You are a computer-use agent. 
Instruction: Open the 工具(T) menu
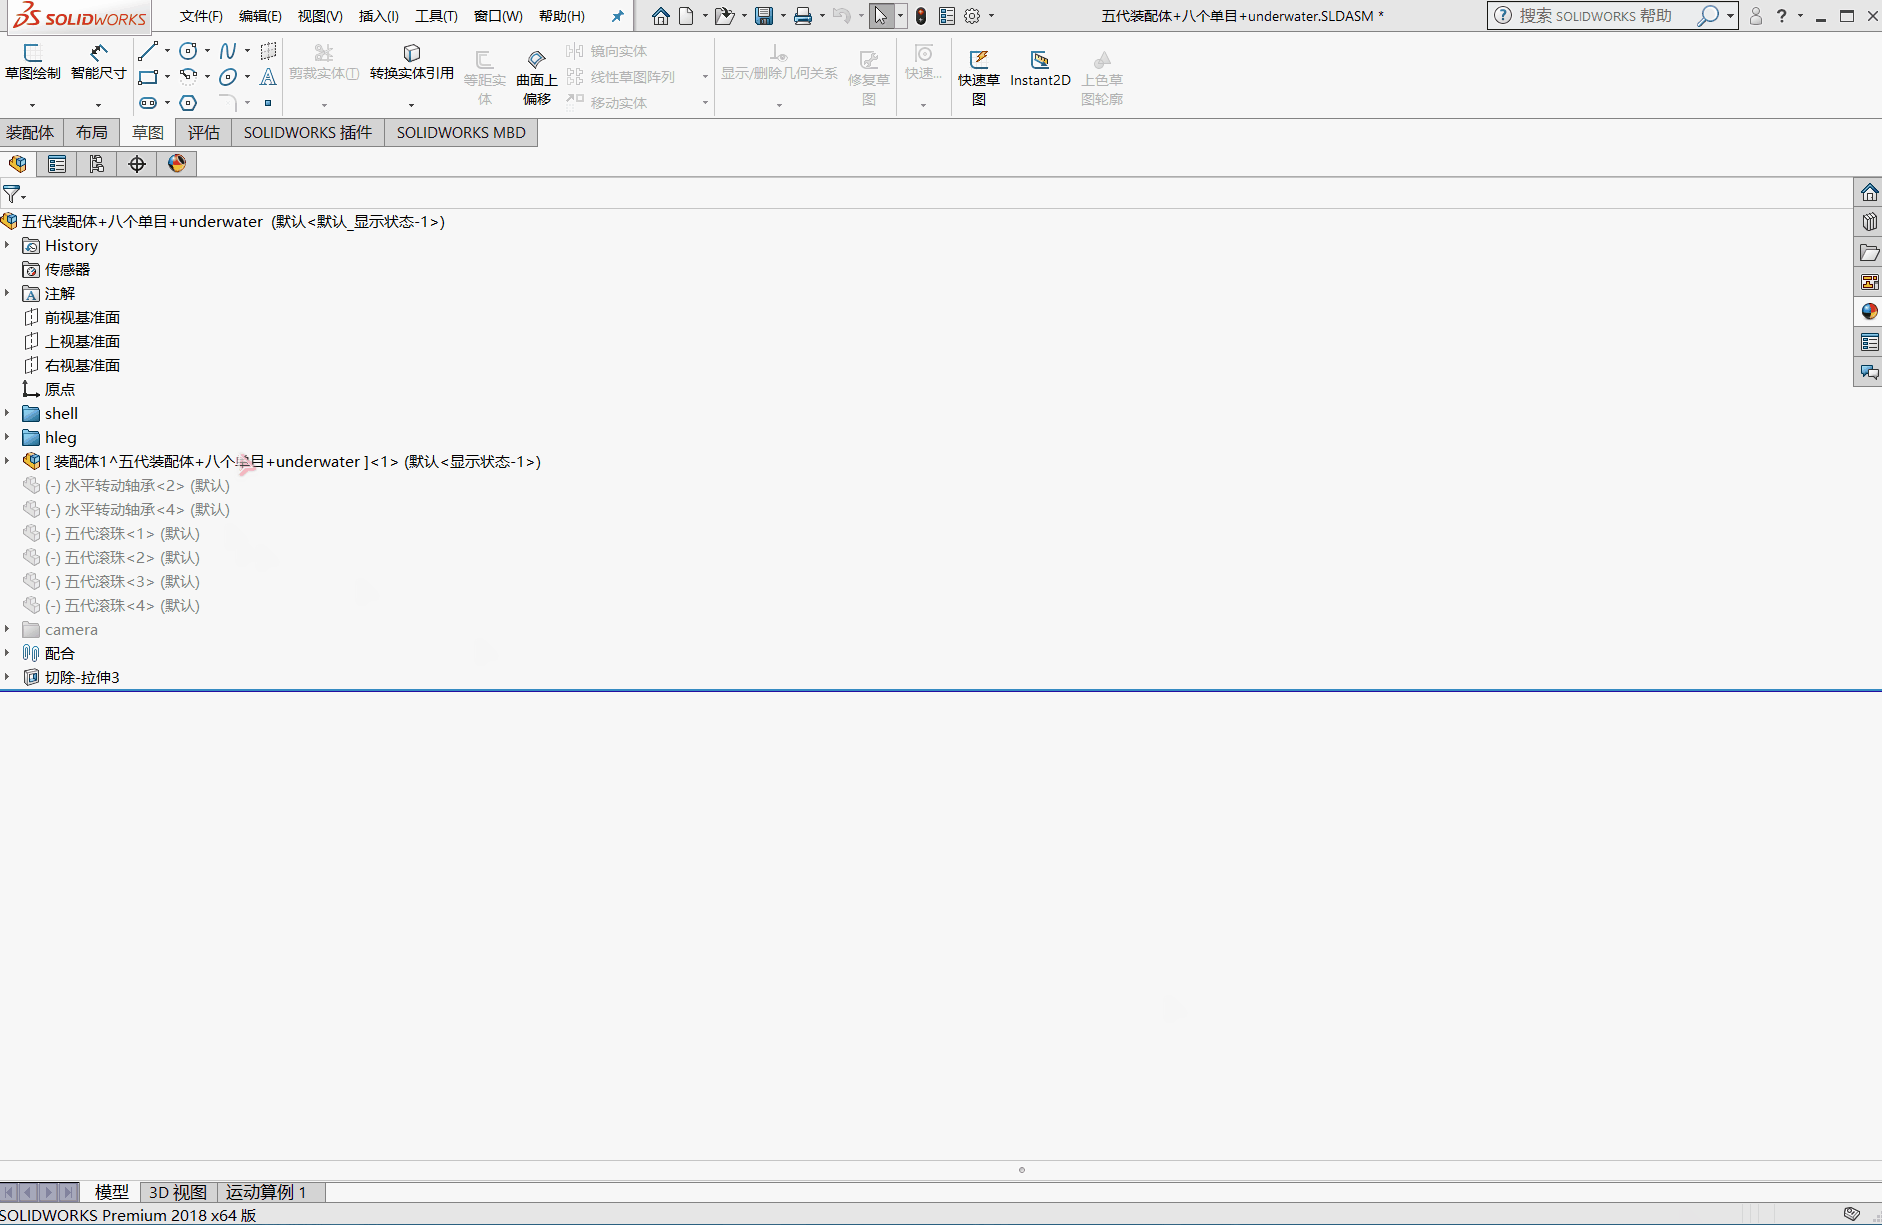436,16
